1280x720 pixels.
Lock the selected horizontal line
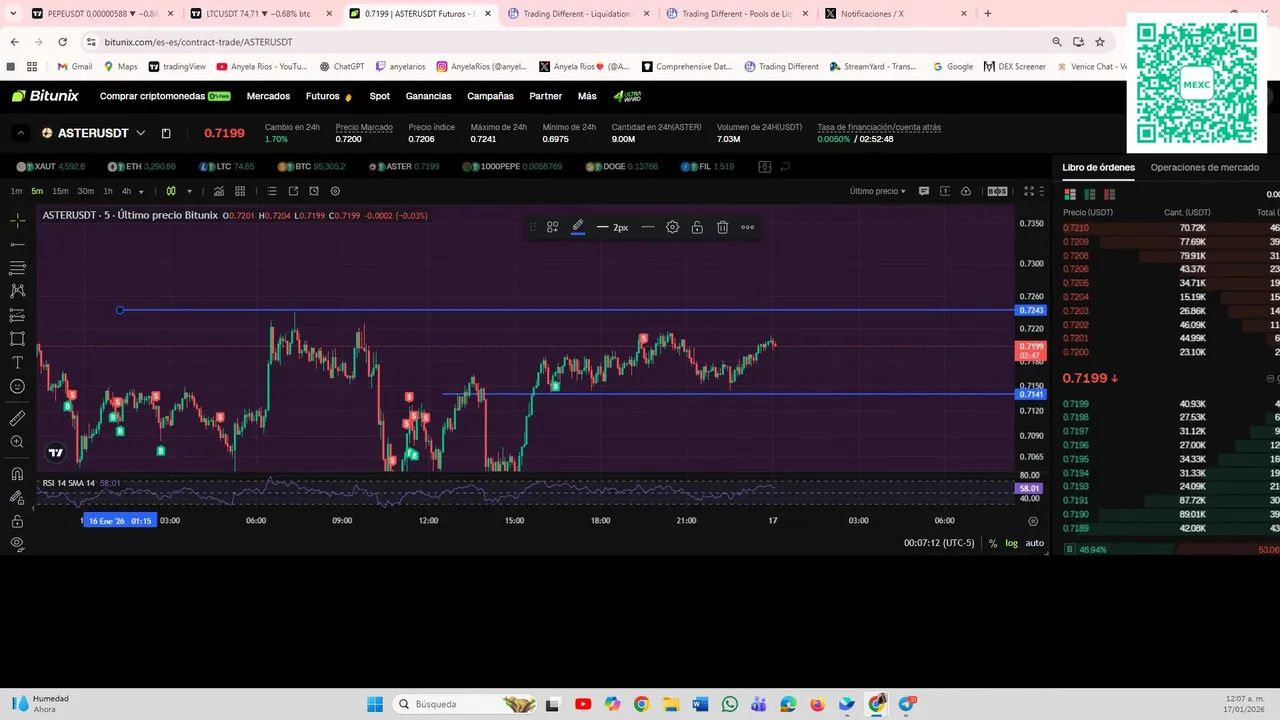click(697, 227)
